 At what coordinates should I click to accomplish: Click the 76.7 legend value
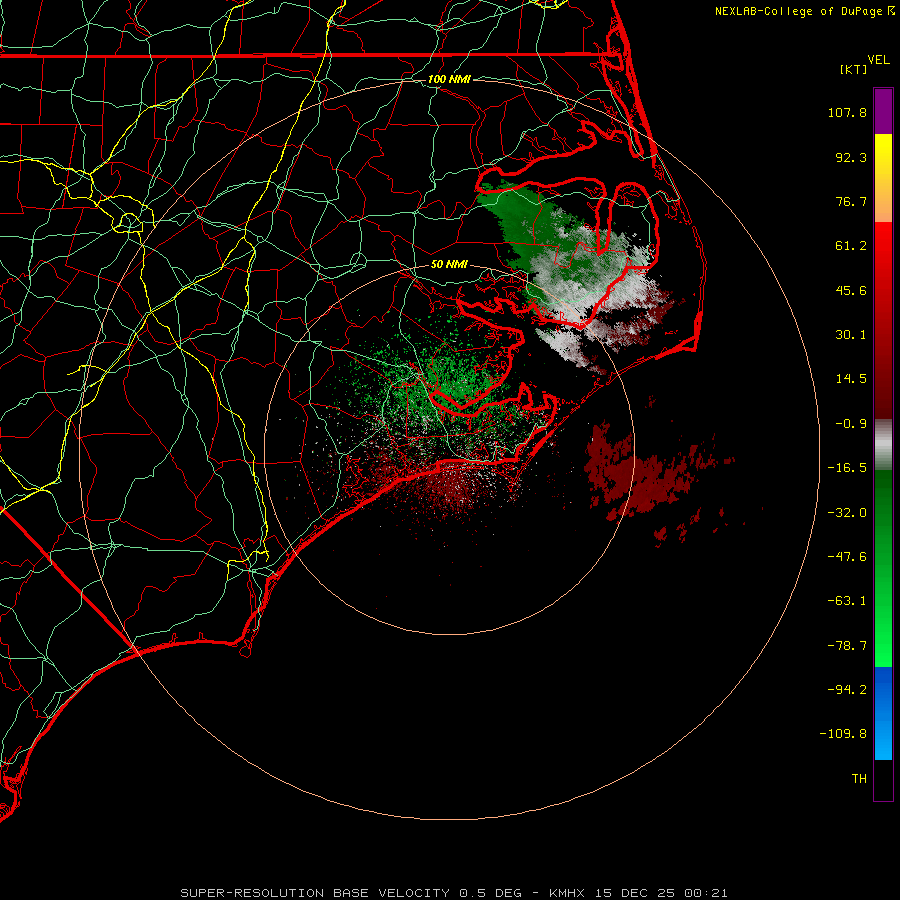click(x=851, y=201)
